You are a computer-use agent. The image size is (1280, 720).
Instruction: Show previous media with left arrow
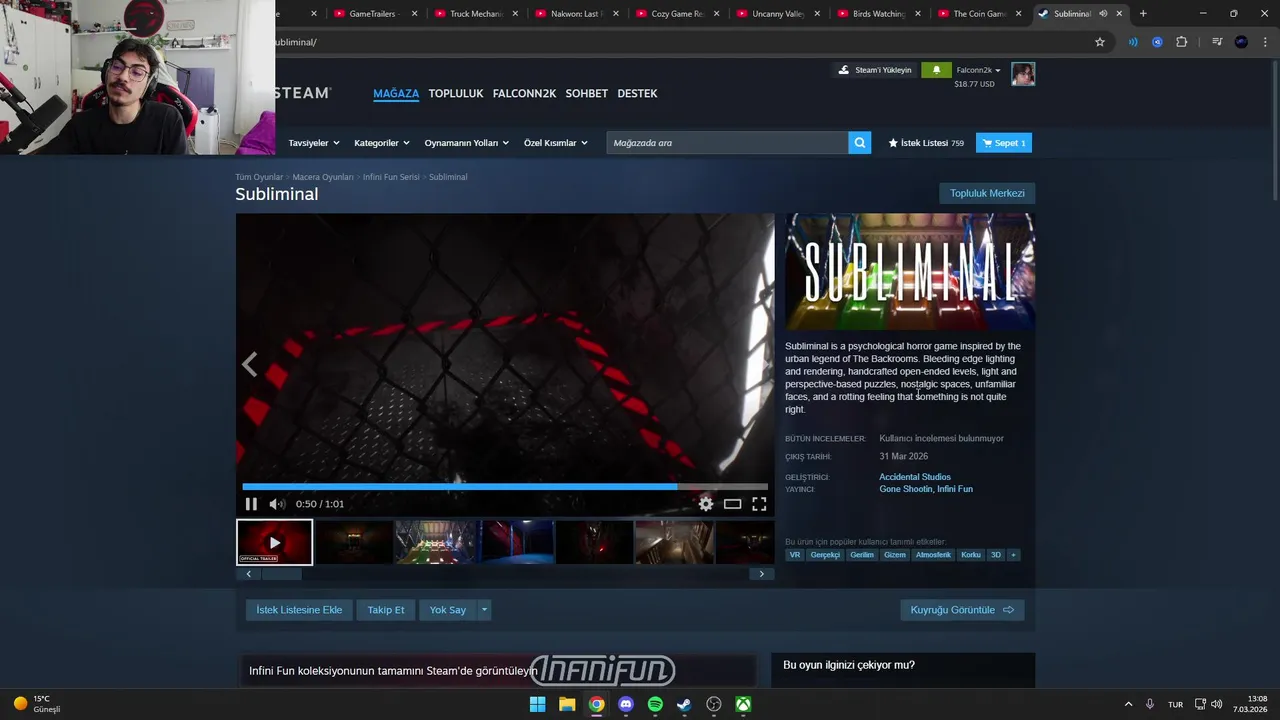[250, 365]
